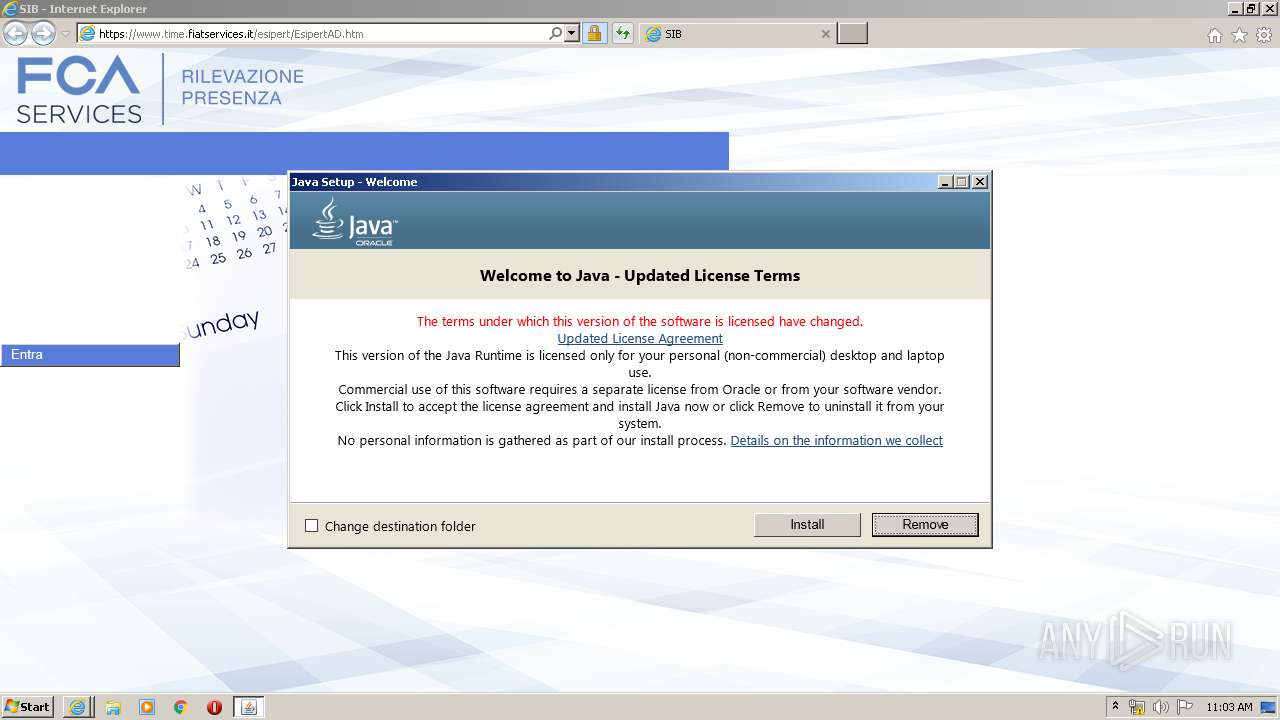
Task: Launch Windows Media Player from taskbar
Action: point(147,707)
